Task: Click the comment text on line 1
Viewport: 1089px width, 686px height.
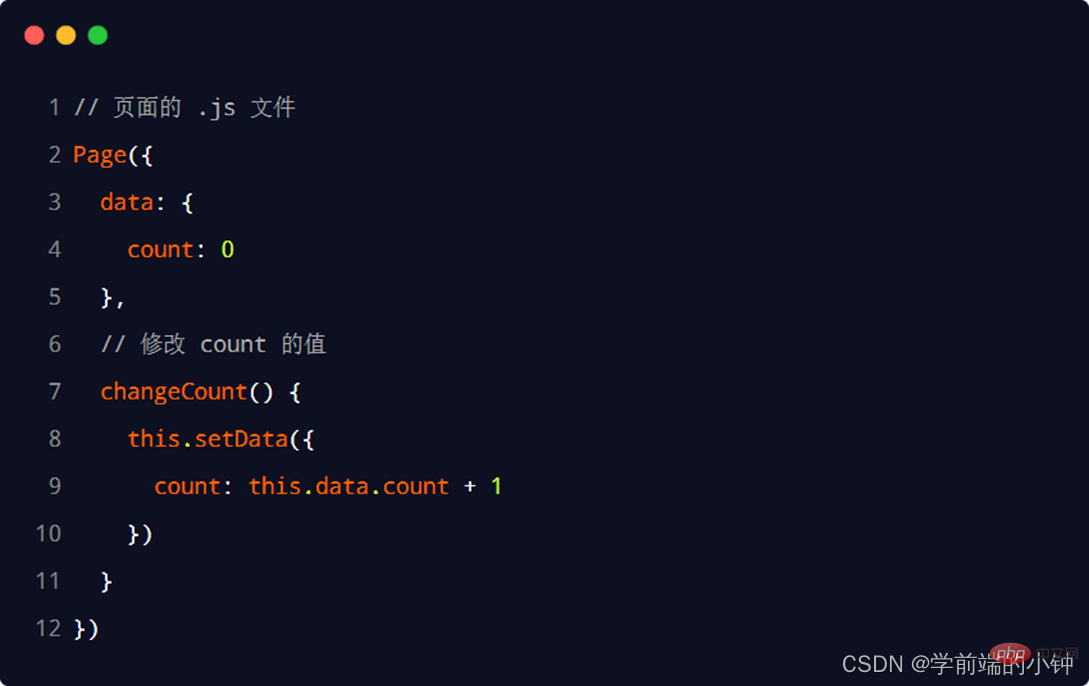Action: pyautogui.click(x=185, y=108)
